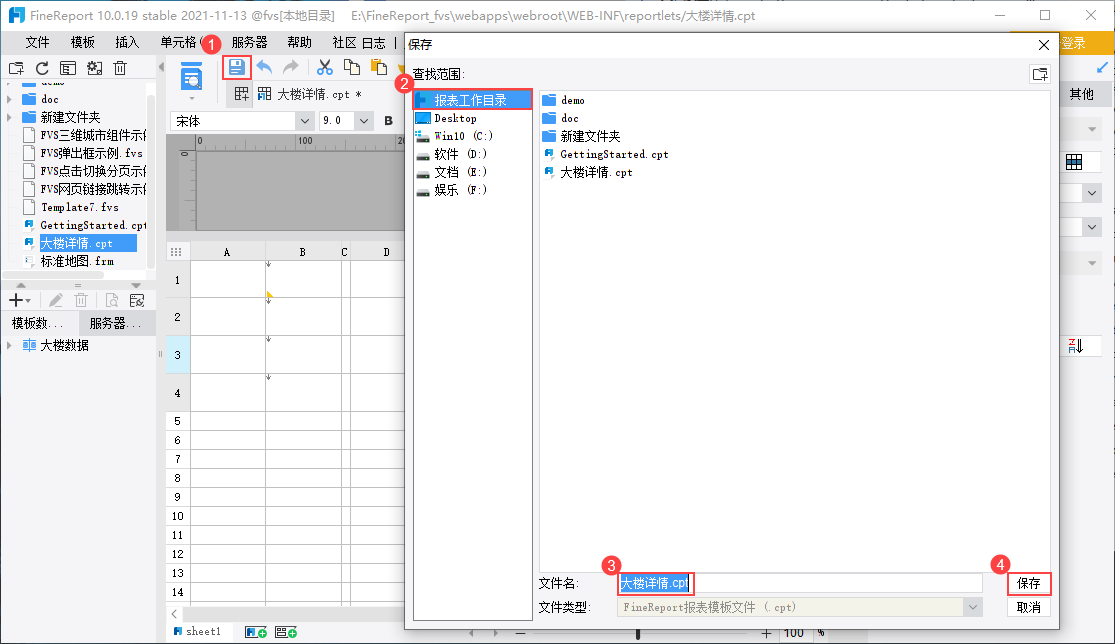Select 报表工作目录 in location list

pos(472,100)
